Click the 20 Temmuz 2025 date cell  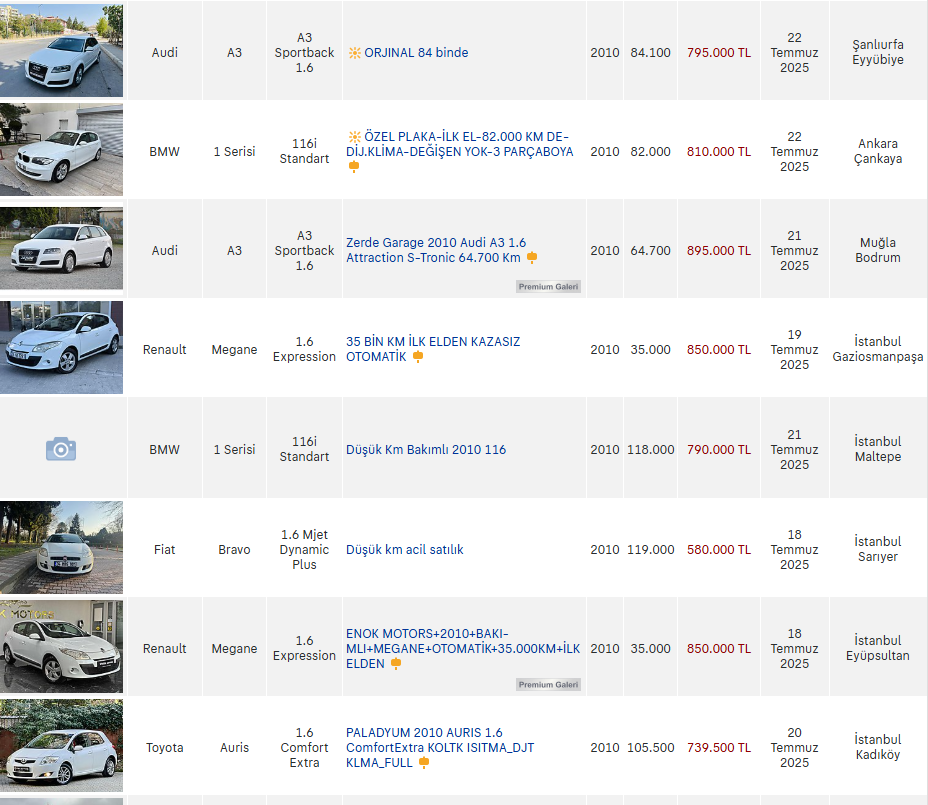point(794,748)
